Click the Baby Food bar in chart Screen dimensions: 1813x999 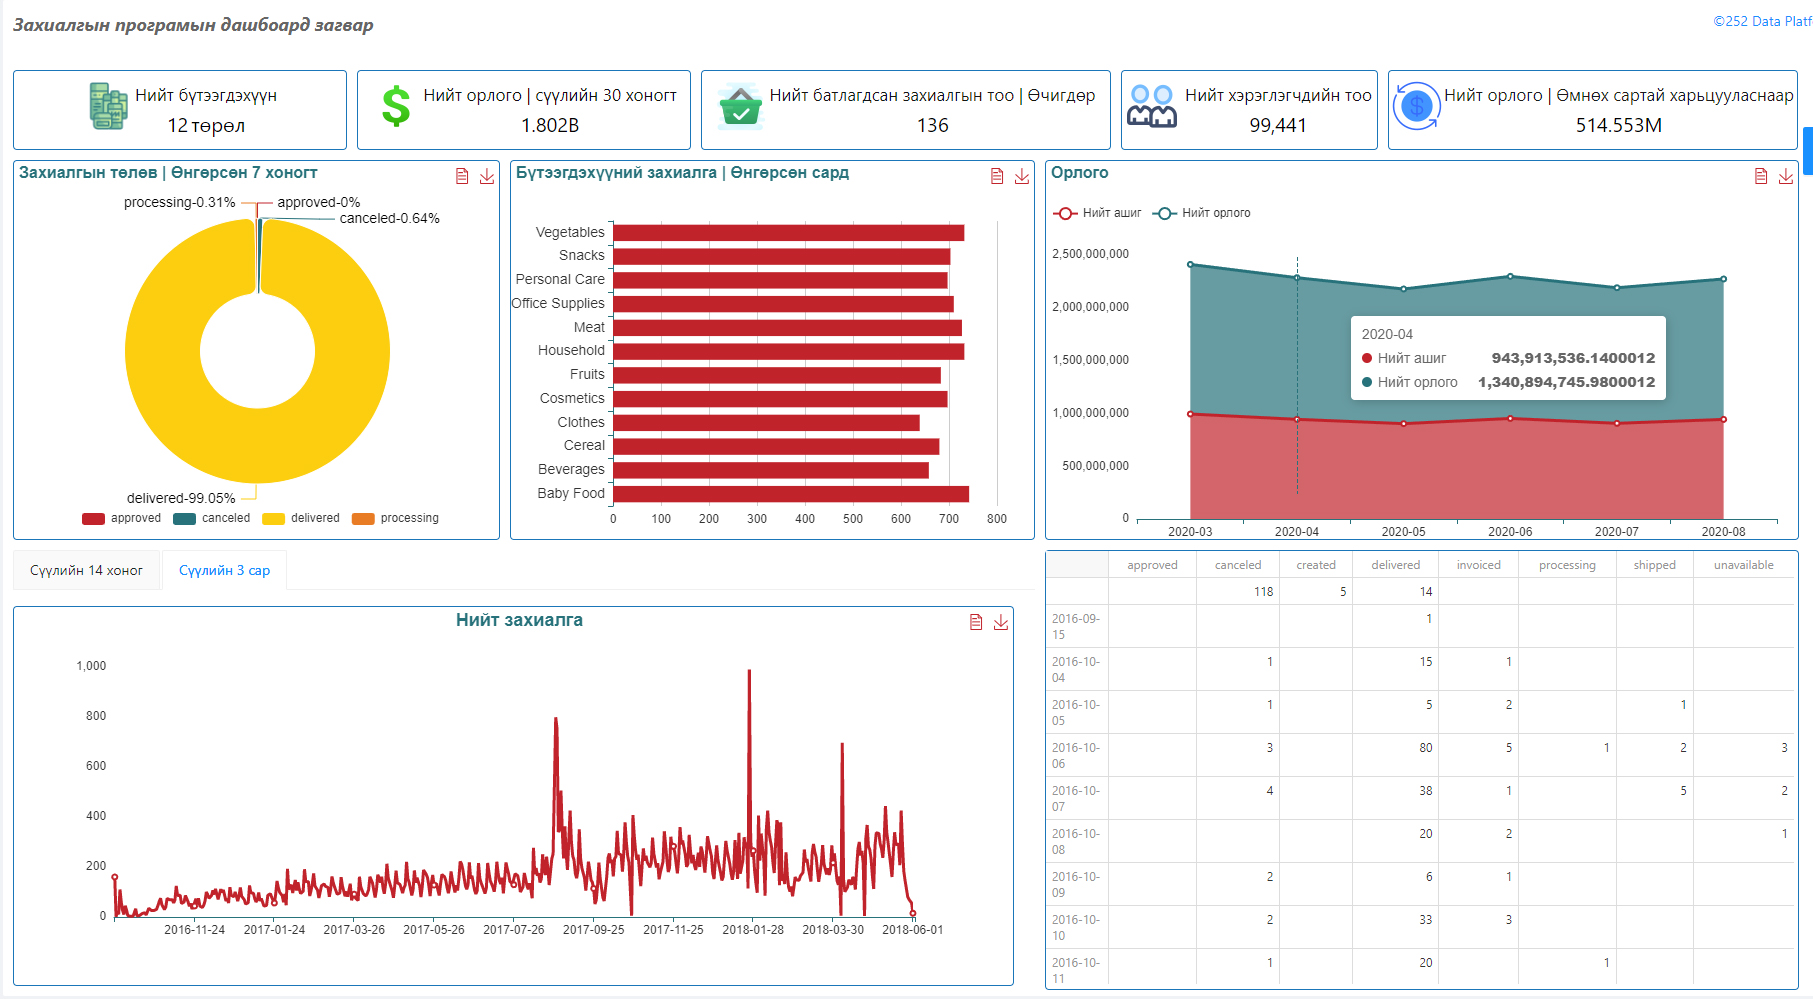790,494
